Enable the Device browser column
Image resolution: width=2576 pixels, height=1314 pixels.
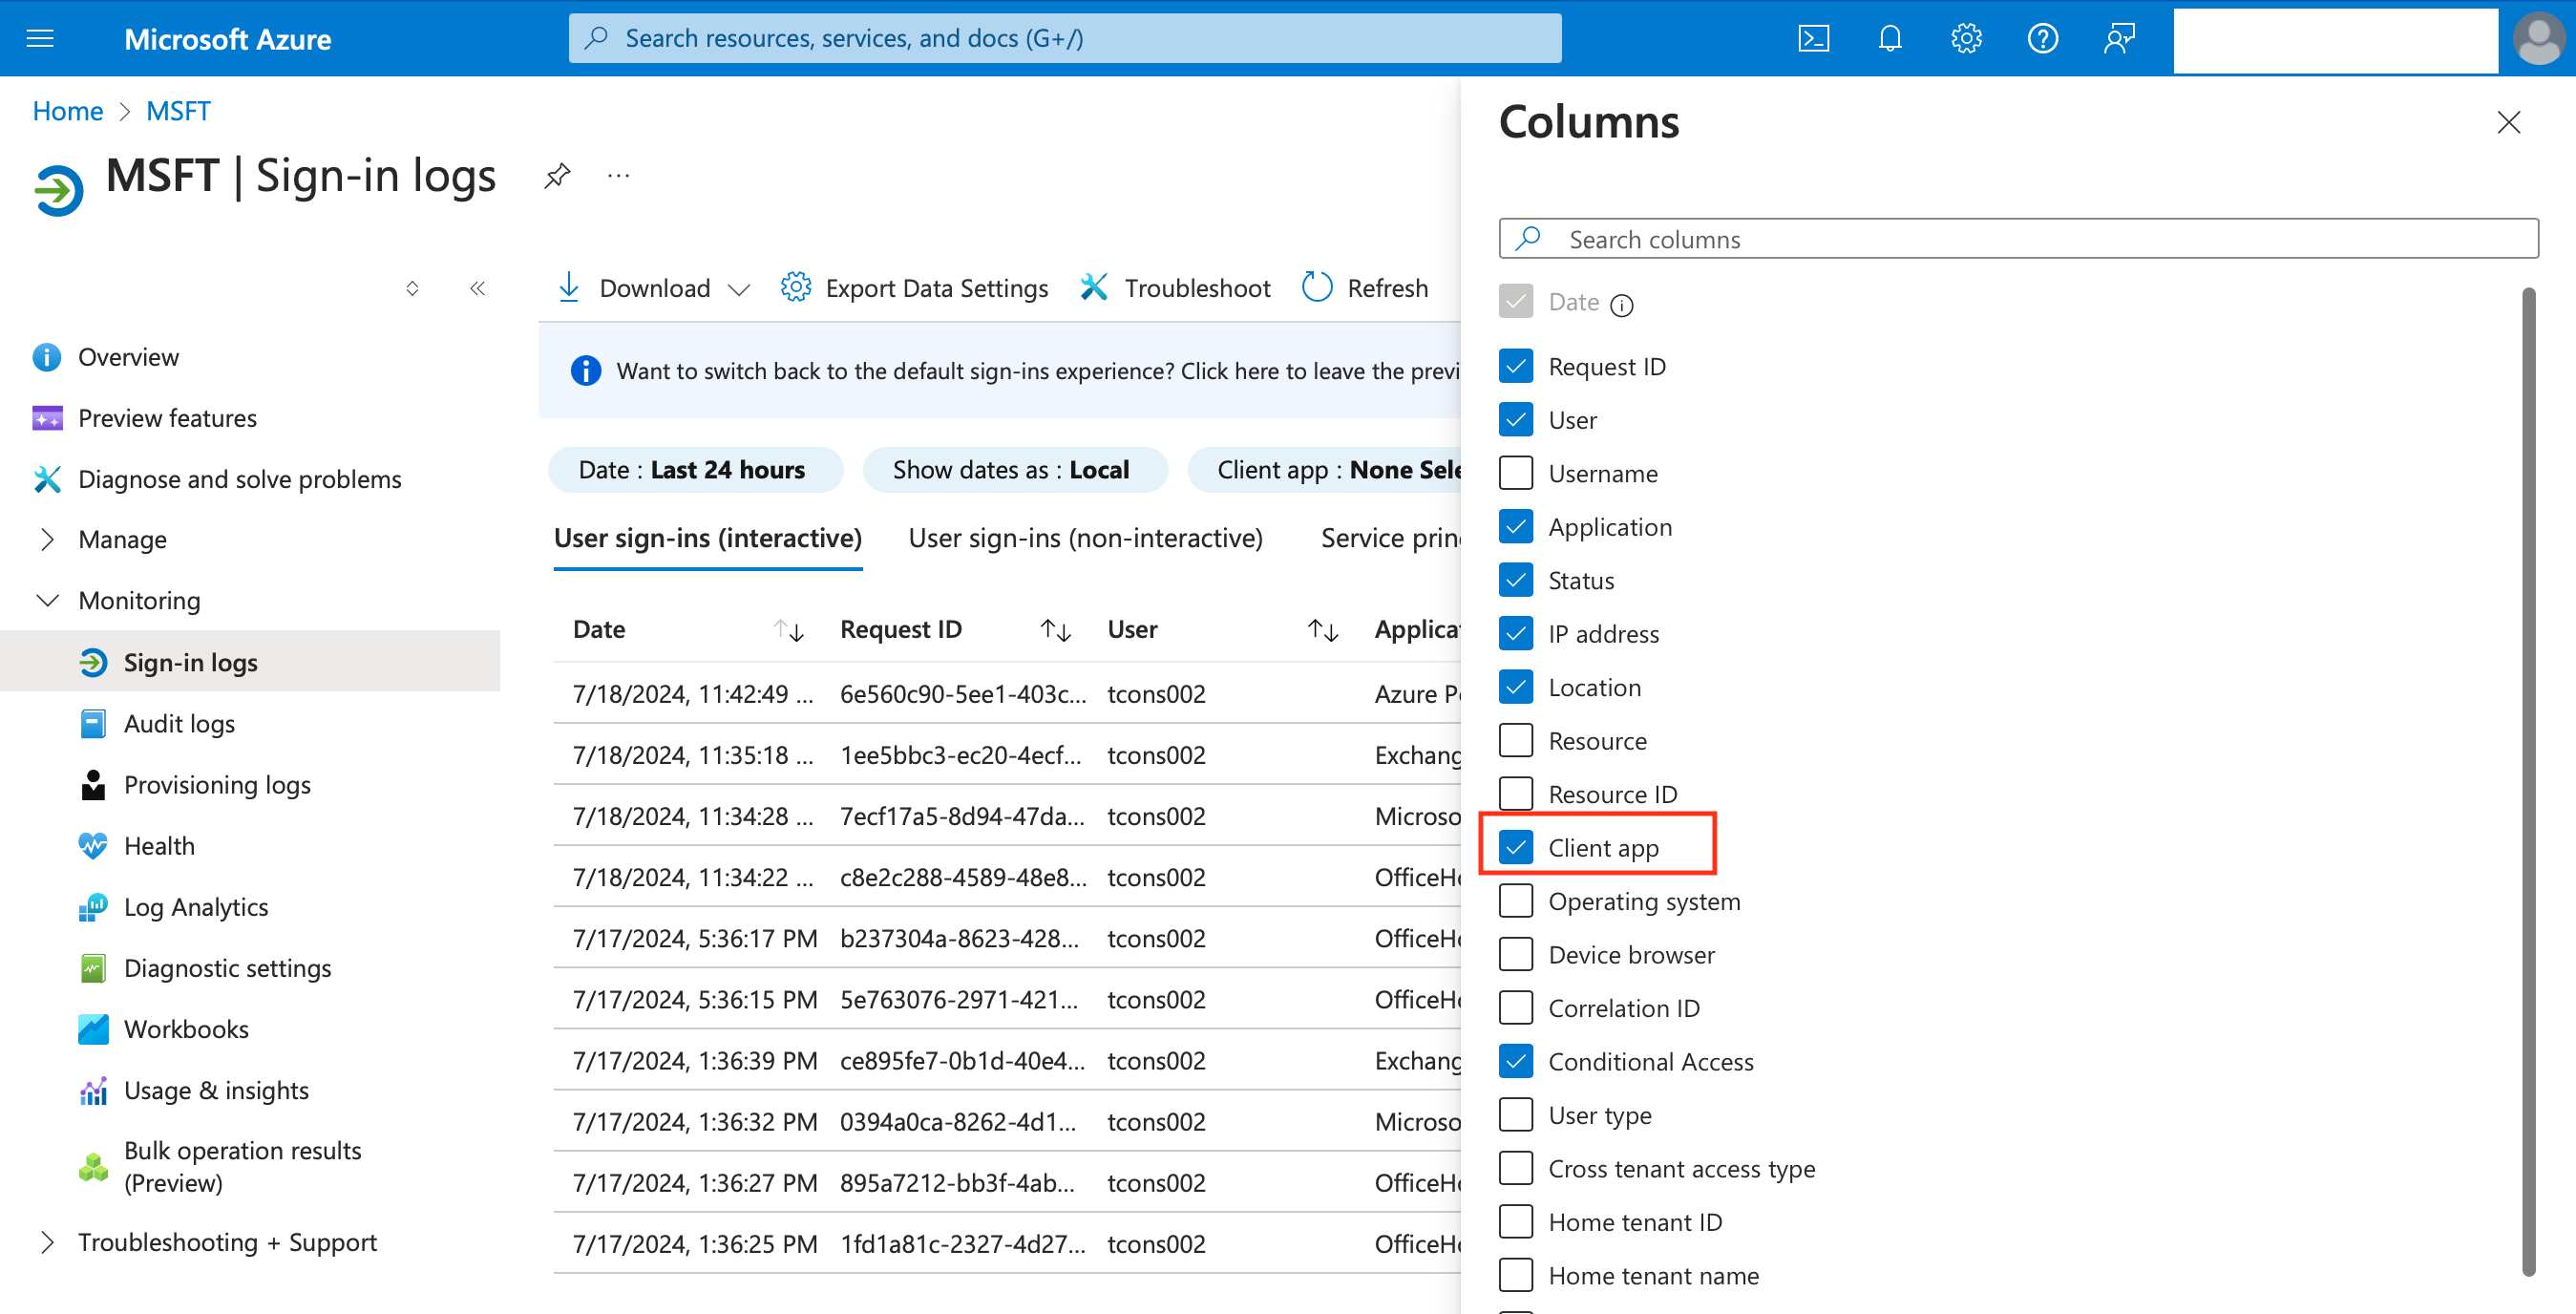(1516, 954)
